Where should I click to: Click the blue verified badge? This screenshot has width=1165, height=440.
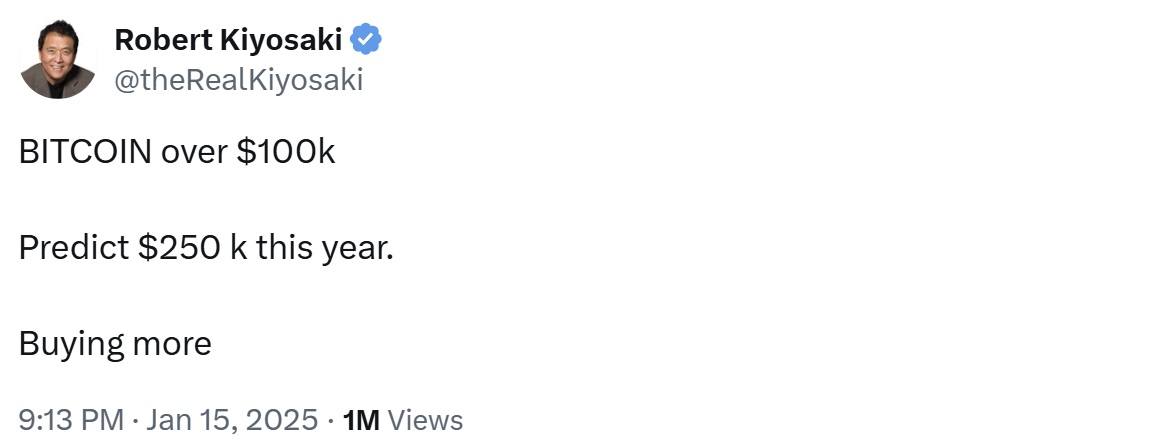point(366,40)
